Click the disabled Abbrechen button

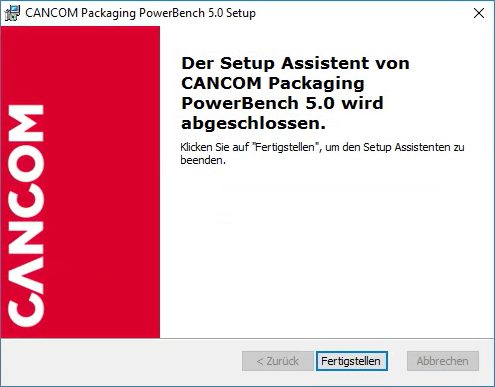[443, 361]
